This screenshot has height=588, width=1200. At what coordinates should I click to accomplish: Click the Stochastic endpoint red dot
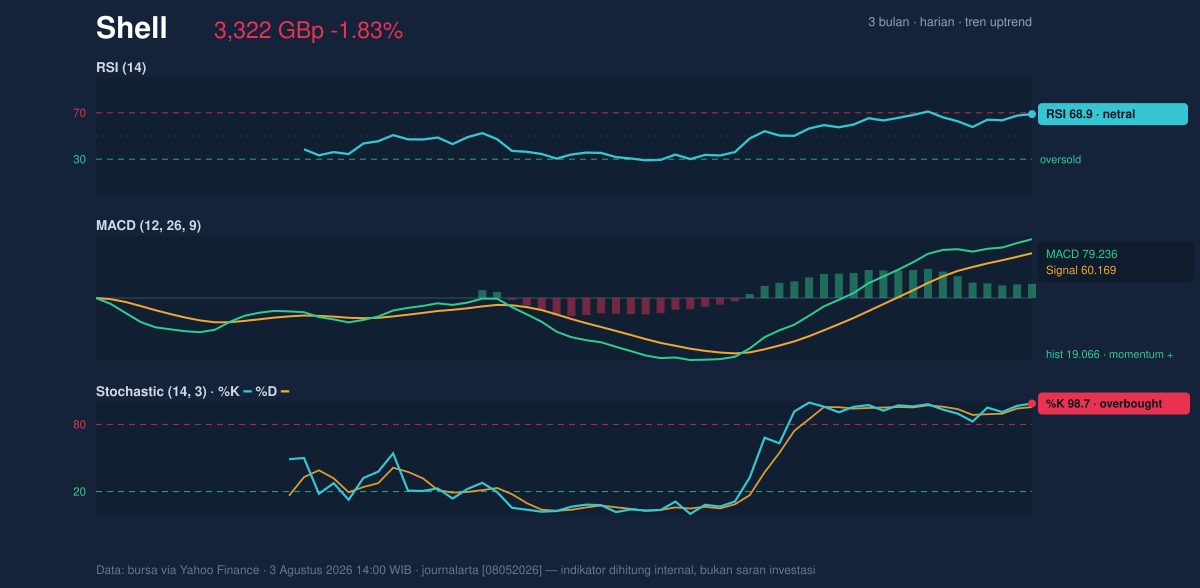1032,404
